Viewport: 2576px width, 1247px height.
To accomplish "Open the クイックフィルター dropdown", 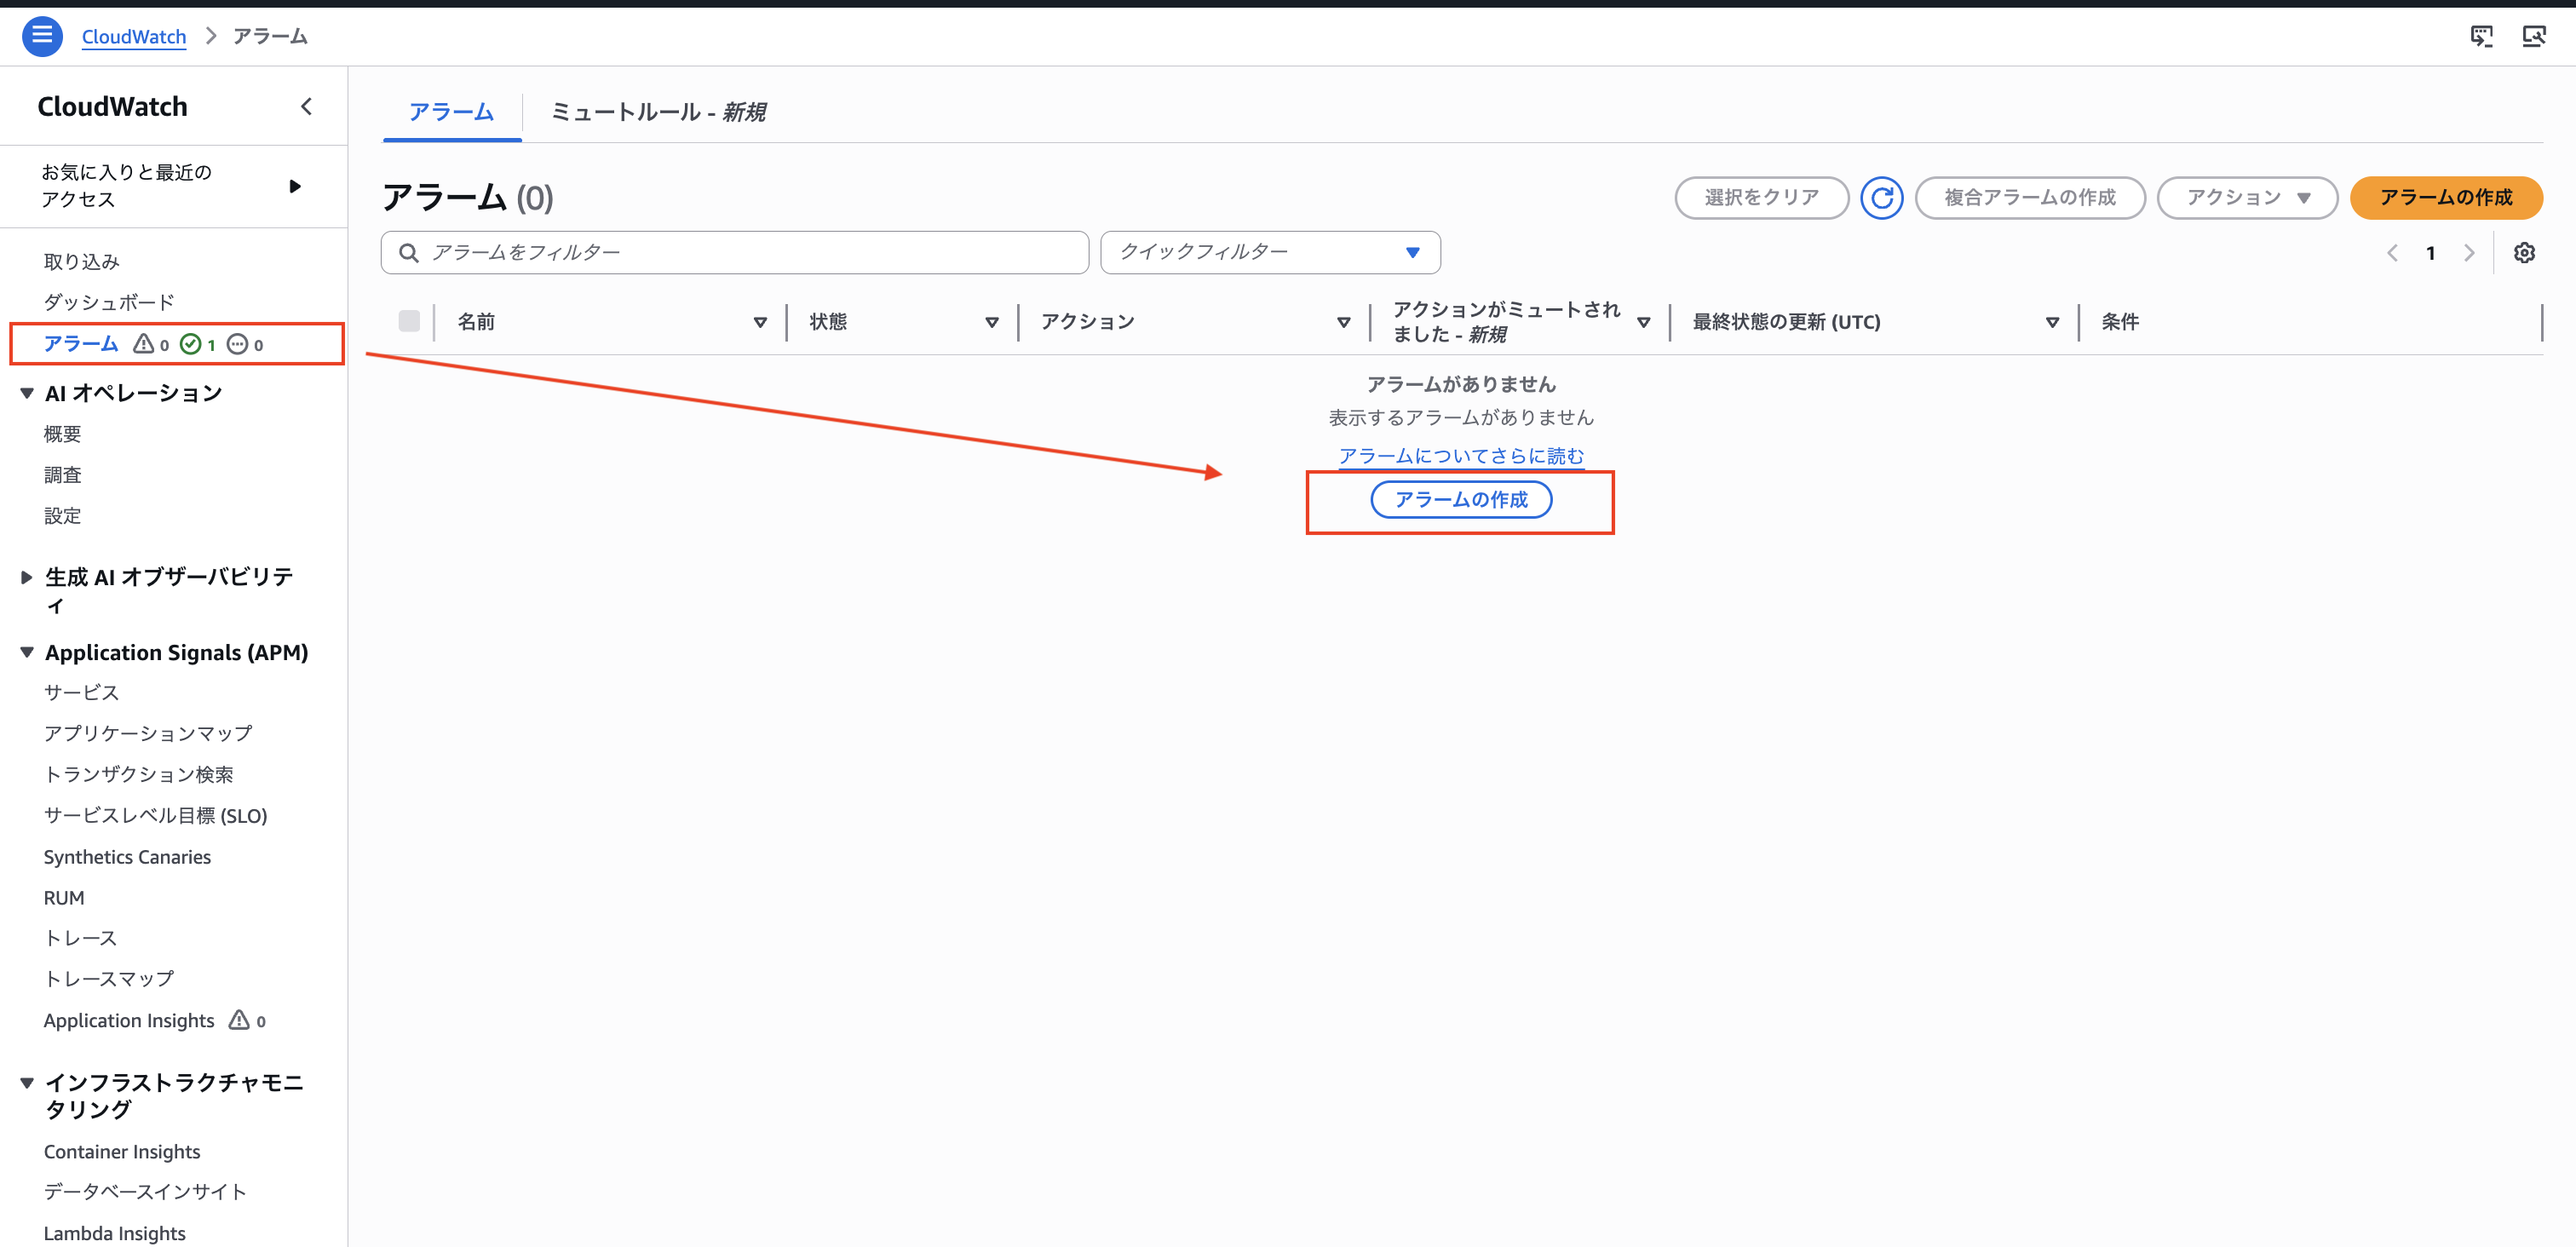I will [x=1269, y=252].
